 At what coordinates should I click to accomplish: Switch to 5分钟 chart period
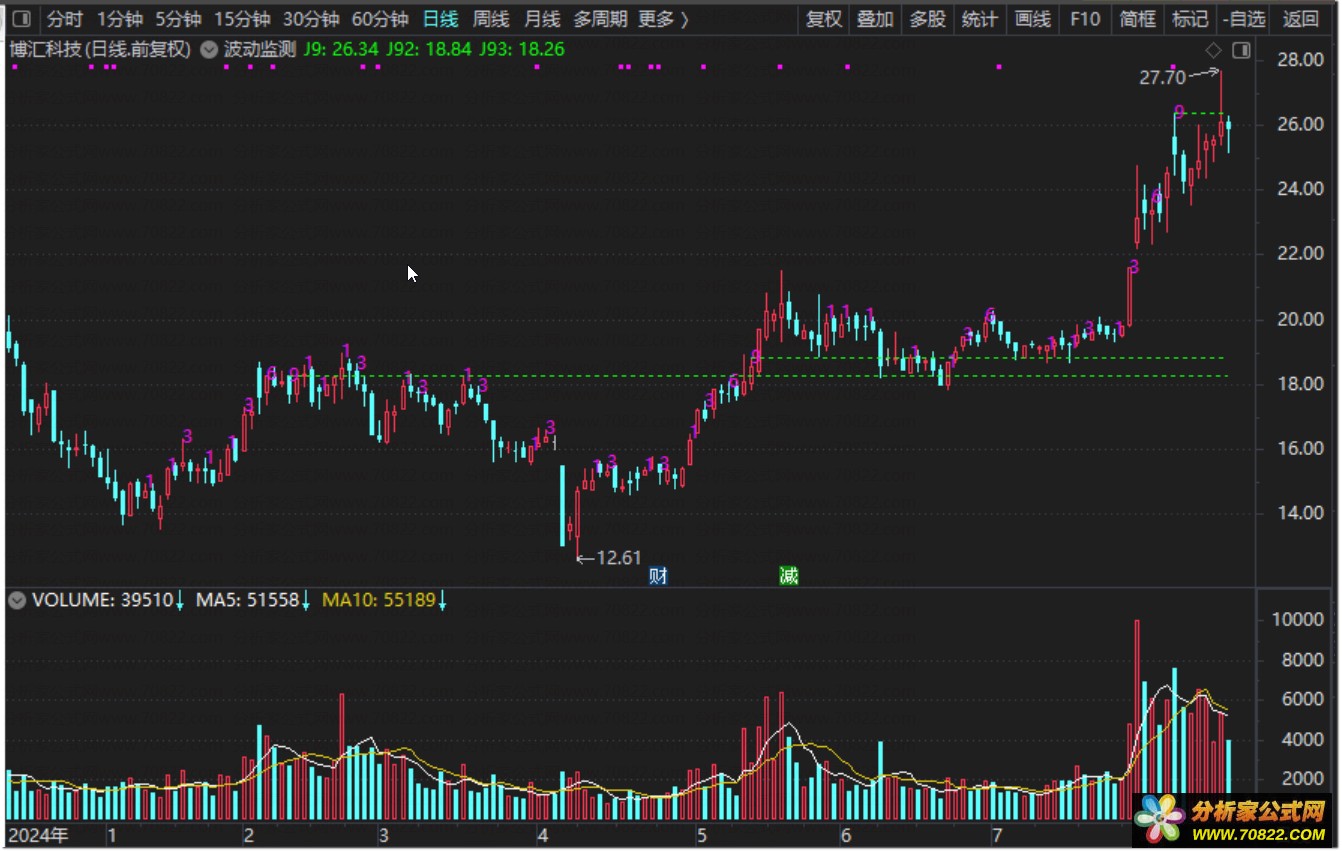click(178, 19)
